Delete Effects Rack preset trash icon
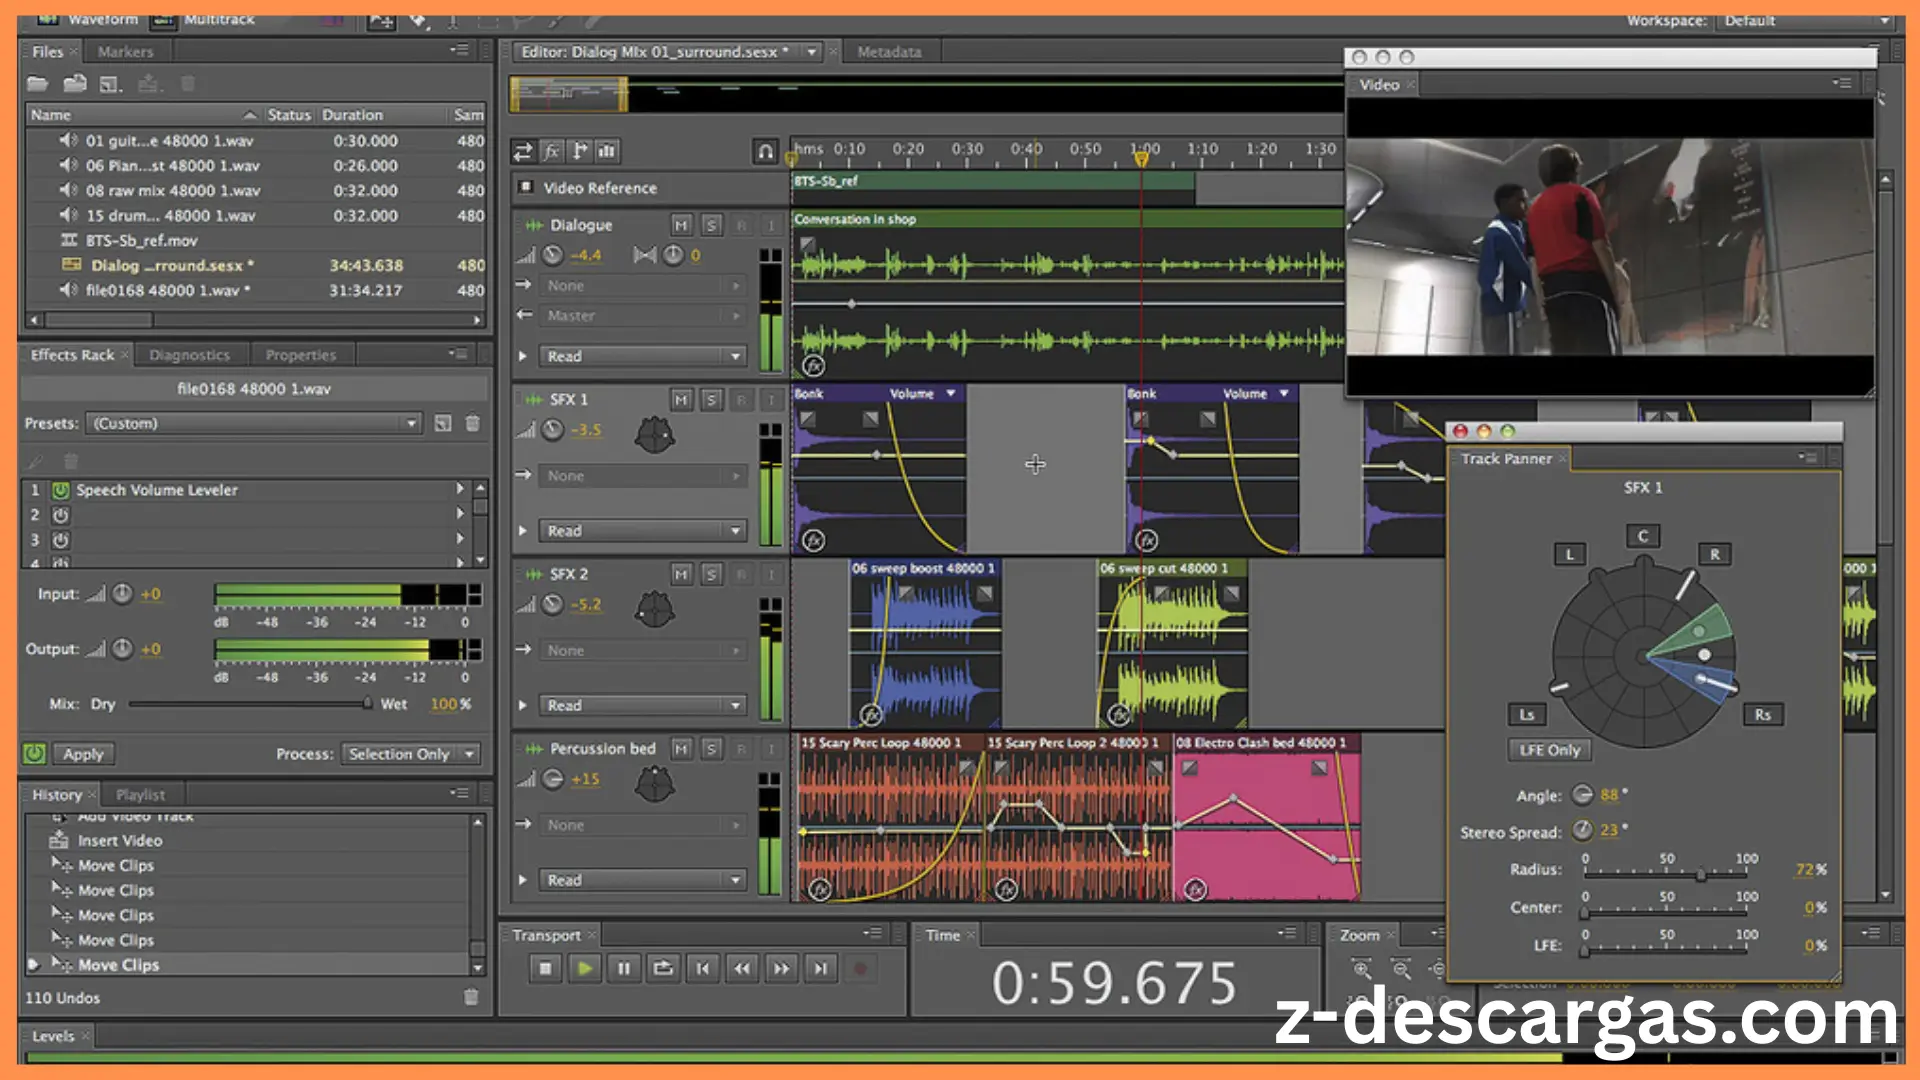The width and height of the screenshot is (1920, 1080). [x=473, y=423]
